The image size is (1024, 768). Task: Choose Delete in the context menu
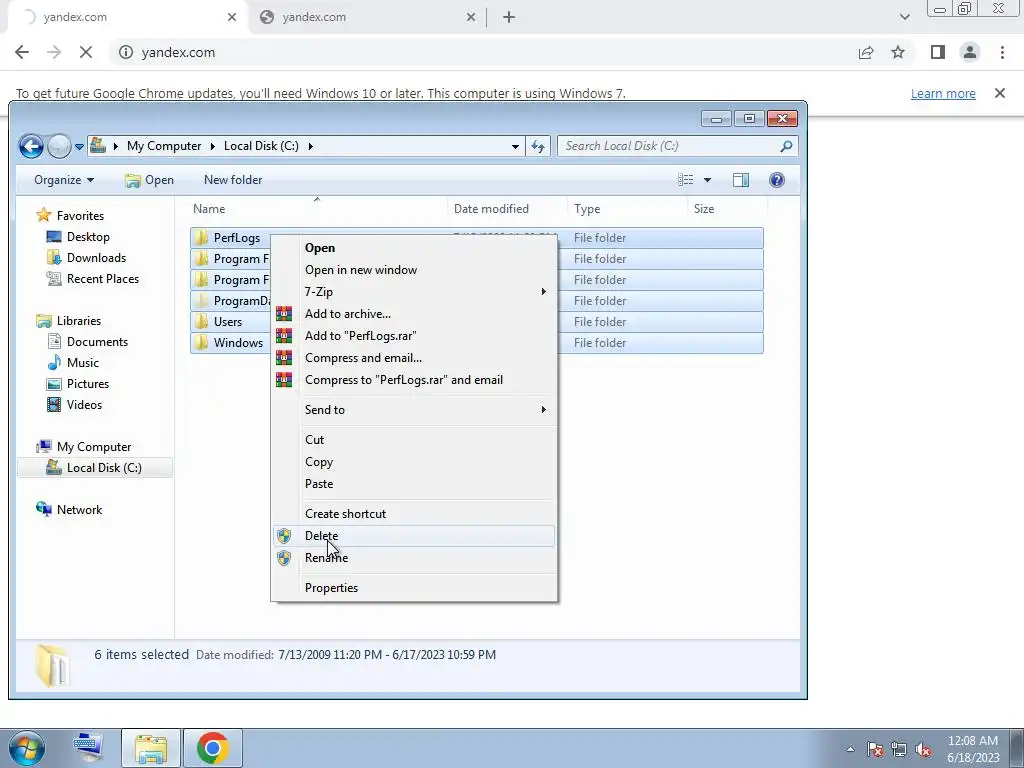(x=414, y=536)
